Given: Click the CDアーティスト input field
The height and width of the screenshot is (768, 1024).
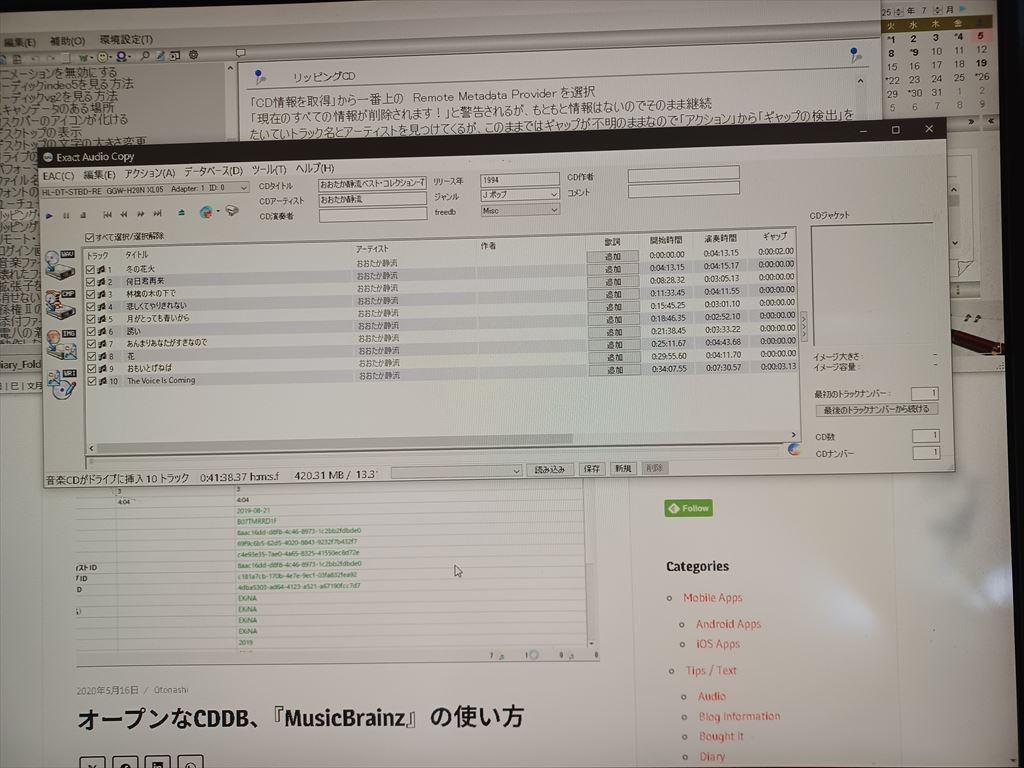Looking at the screenshot, I should (x=372, y=199).
